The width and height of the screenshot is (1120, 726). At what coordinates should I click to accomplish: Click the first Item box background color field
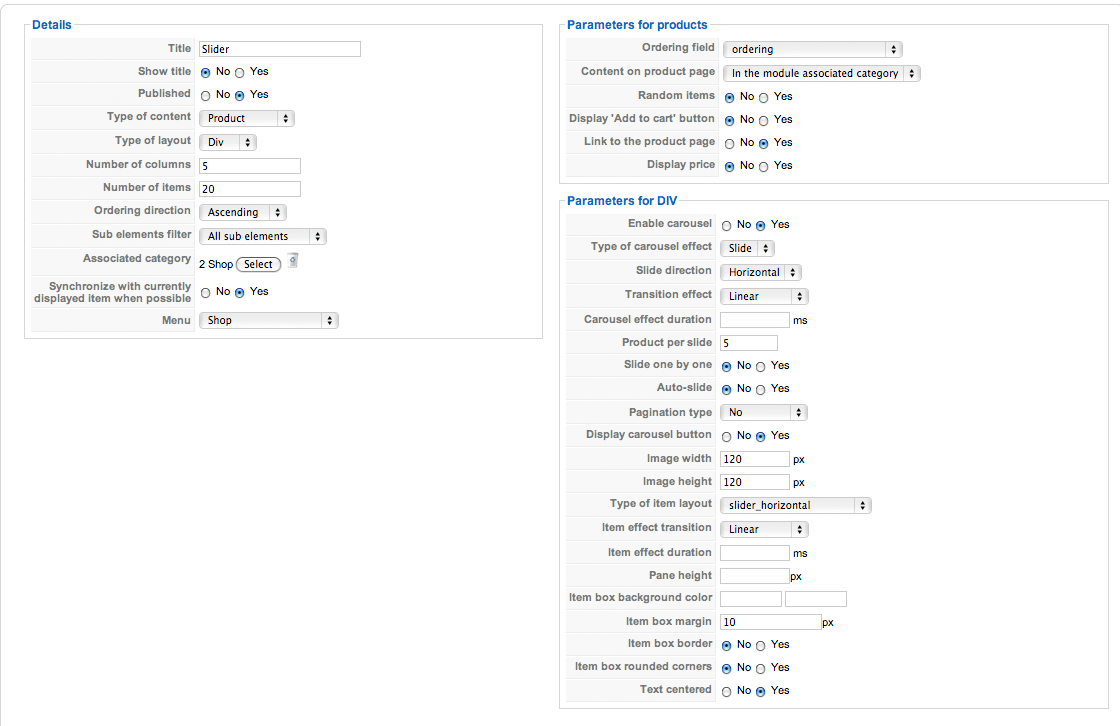[750, 599]
